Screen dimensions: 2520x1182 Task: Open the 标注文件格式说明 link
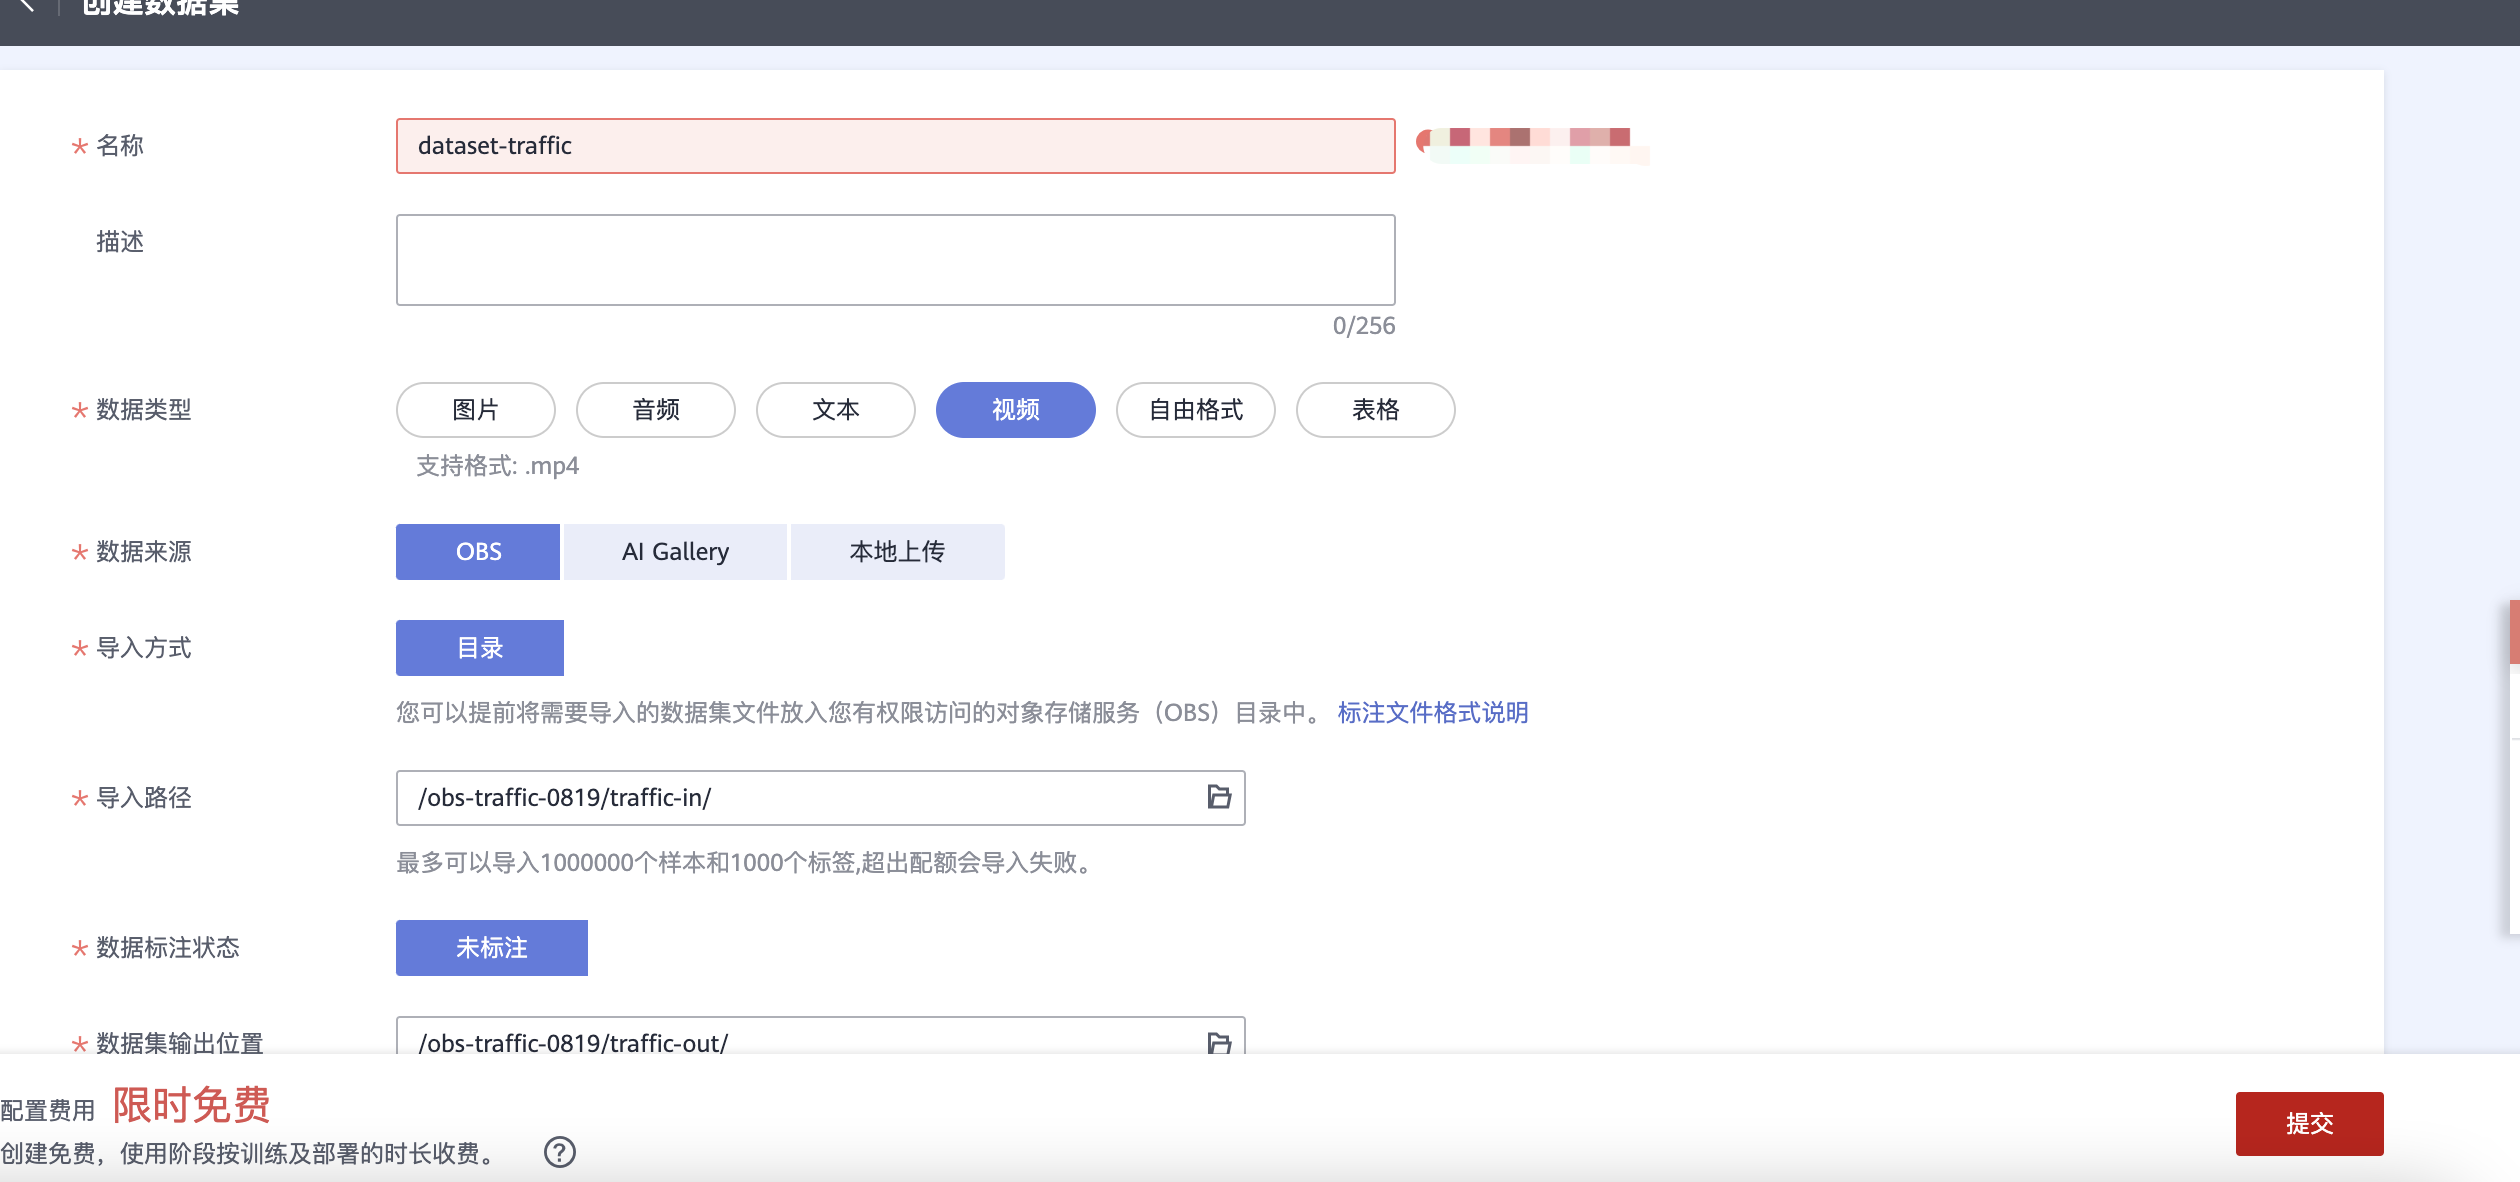coord(1432,713)
